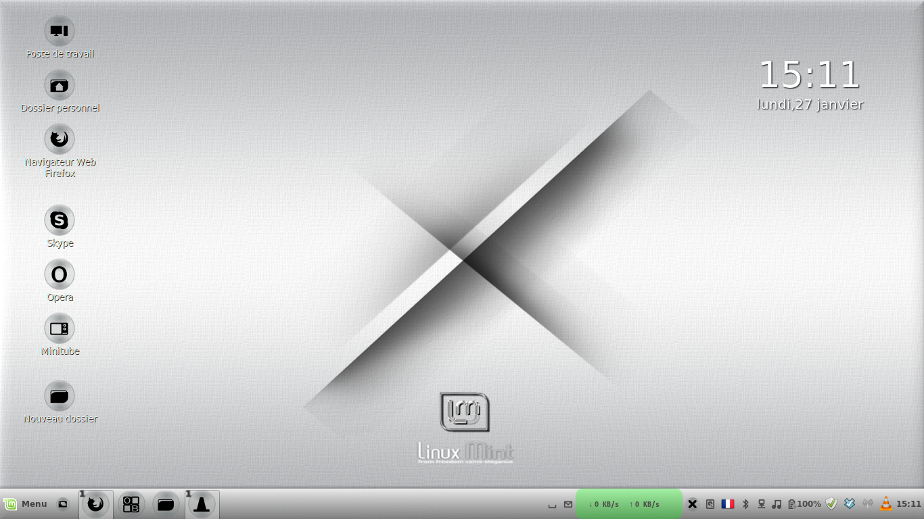This screenshot has width=924, height=519.
Task: Open the wired network connection tray icon
Action: [761, 504]
